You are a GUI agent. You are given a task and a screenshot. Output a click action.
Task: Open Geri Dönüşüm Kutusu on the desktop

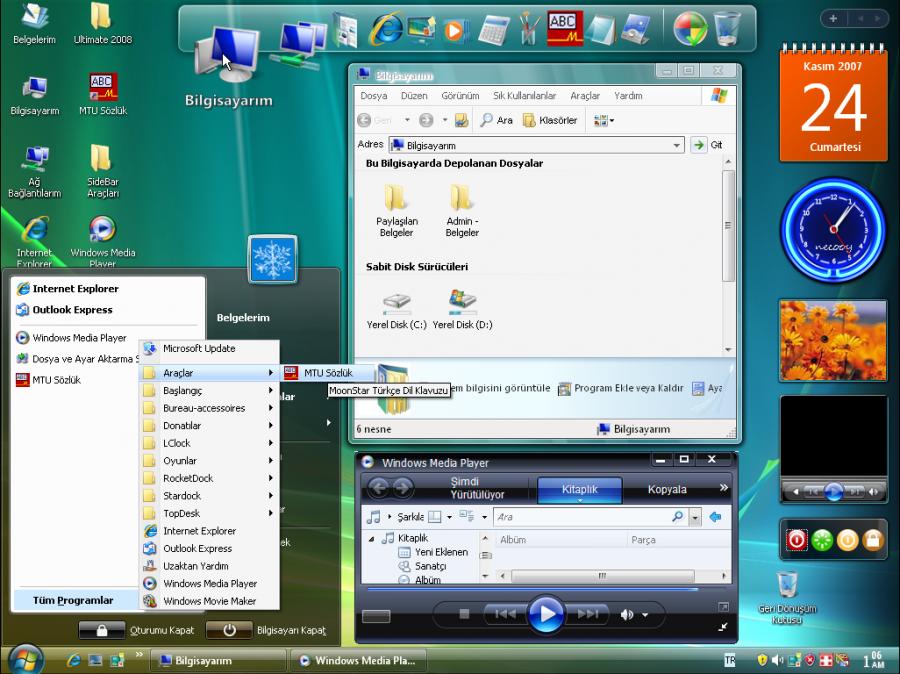(x=787, y=598)
